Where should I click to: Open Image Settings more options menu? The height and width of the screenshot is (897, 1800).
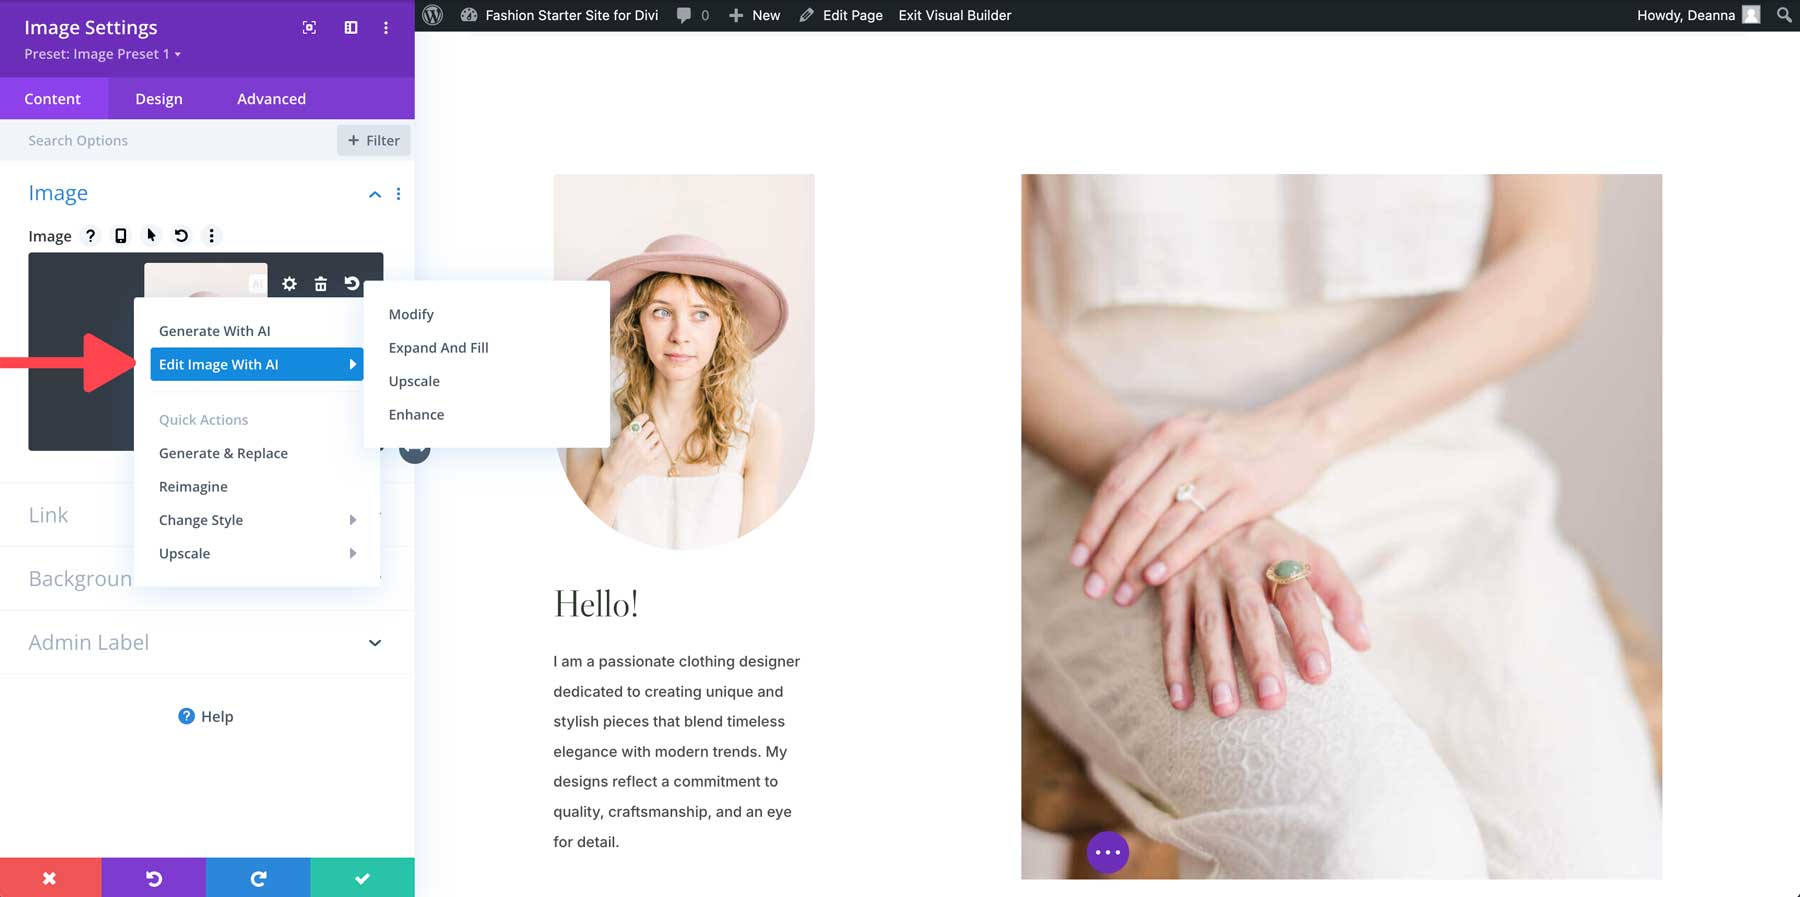pyautogui.click(x=386, y=28)
